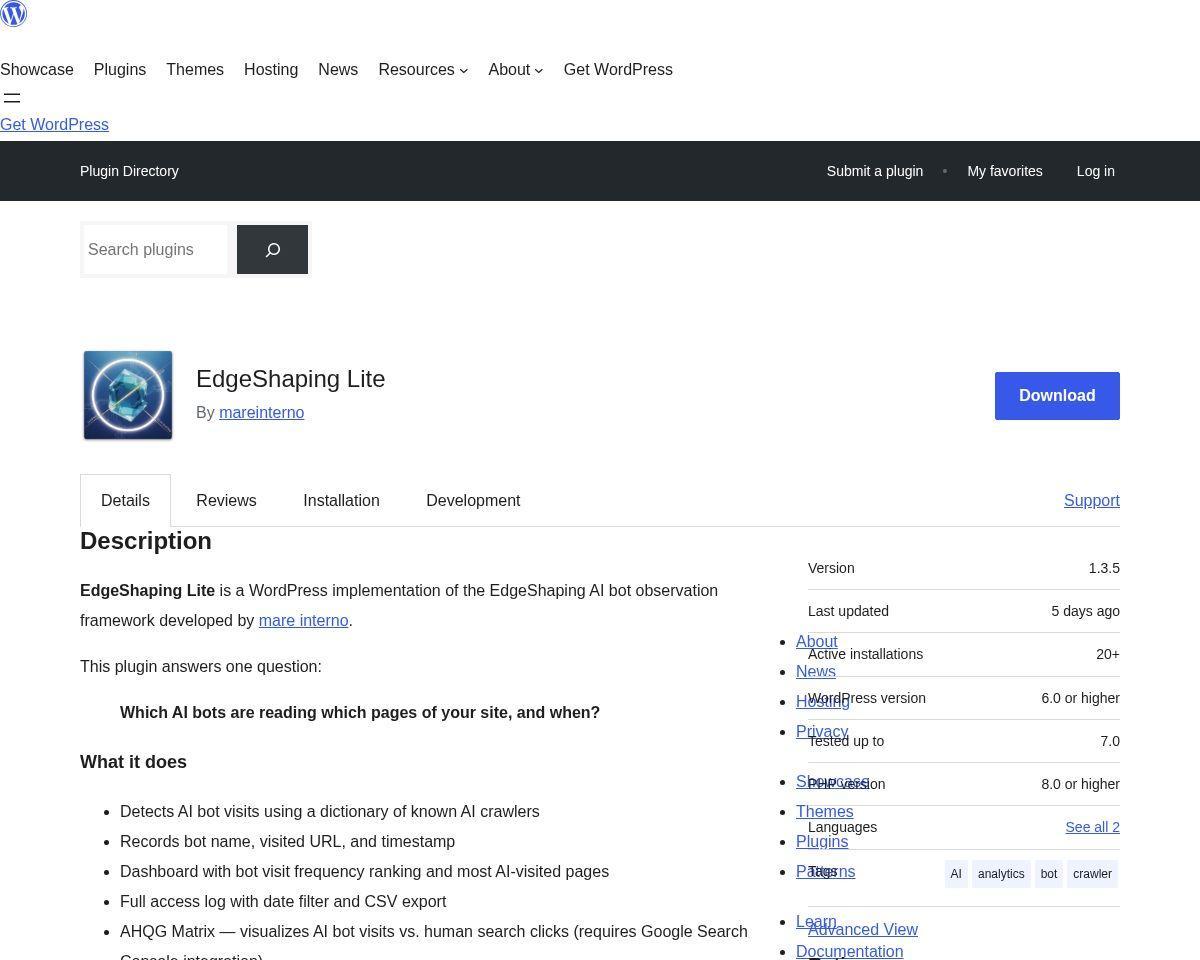Click 'Full access log with date filter' item

click(283, 902)
